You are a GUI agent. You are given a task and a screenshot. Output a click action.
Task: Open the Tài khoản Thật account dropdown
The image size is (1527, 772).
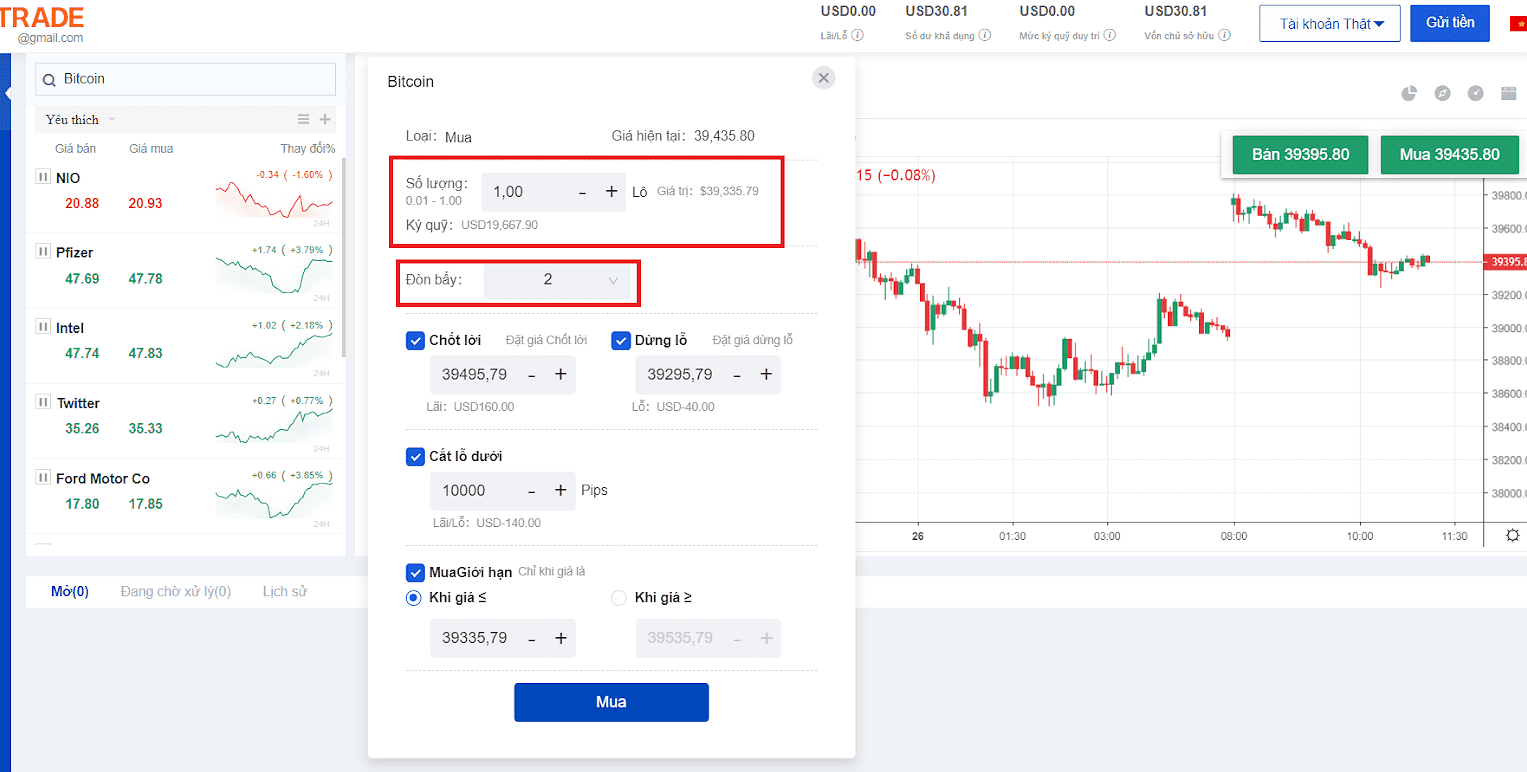1328,23
